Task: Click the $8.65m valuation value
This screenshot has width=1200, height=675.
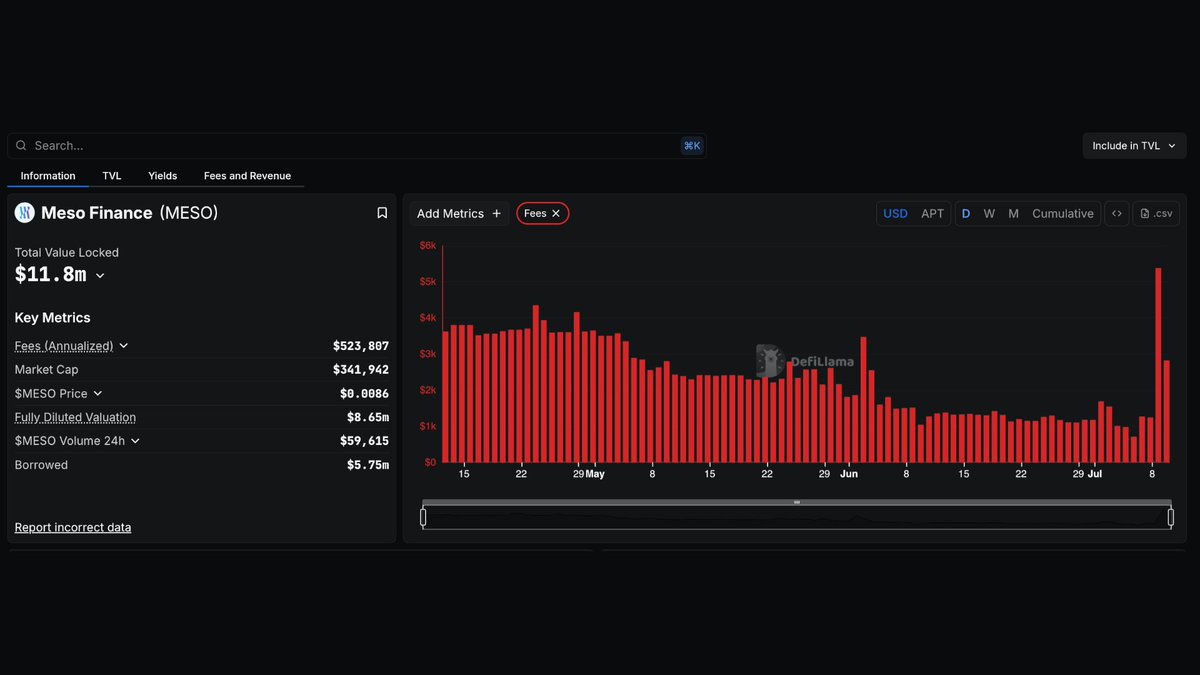Action: coord(368,418)
